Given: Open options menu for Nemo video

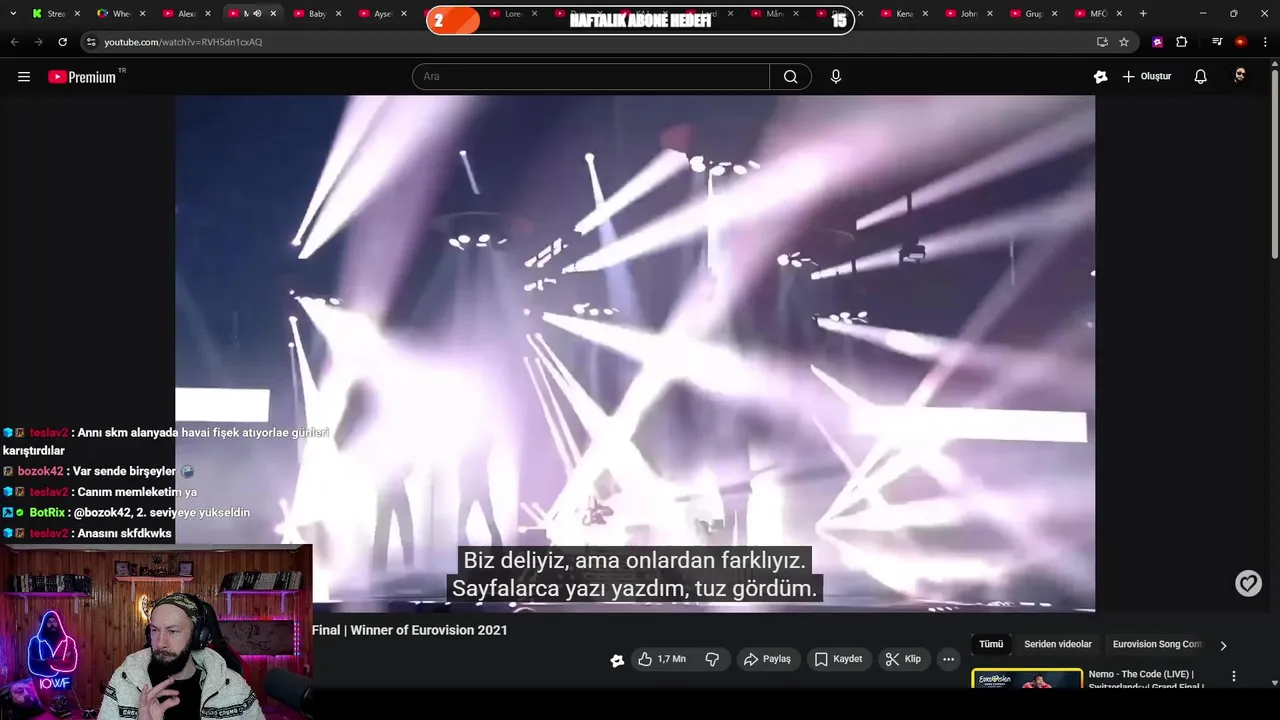Looking at the screenshot, I should [1234, 677].
